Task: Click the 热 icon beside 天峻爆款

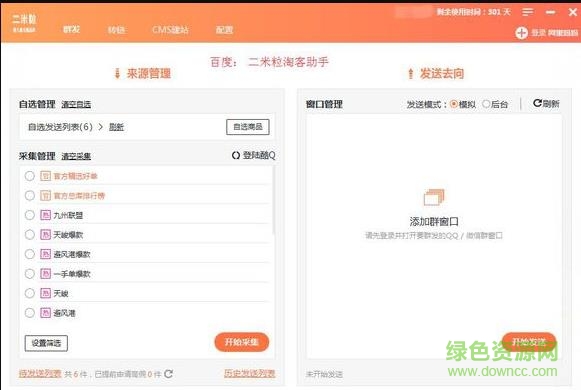Action: (x=45, y=234)
